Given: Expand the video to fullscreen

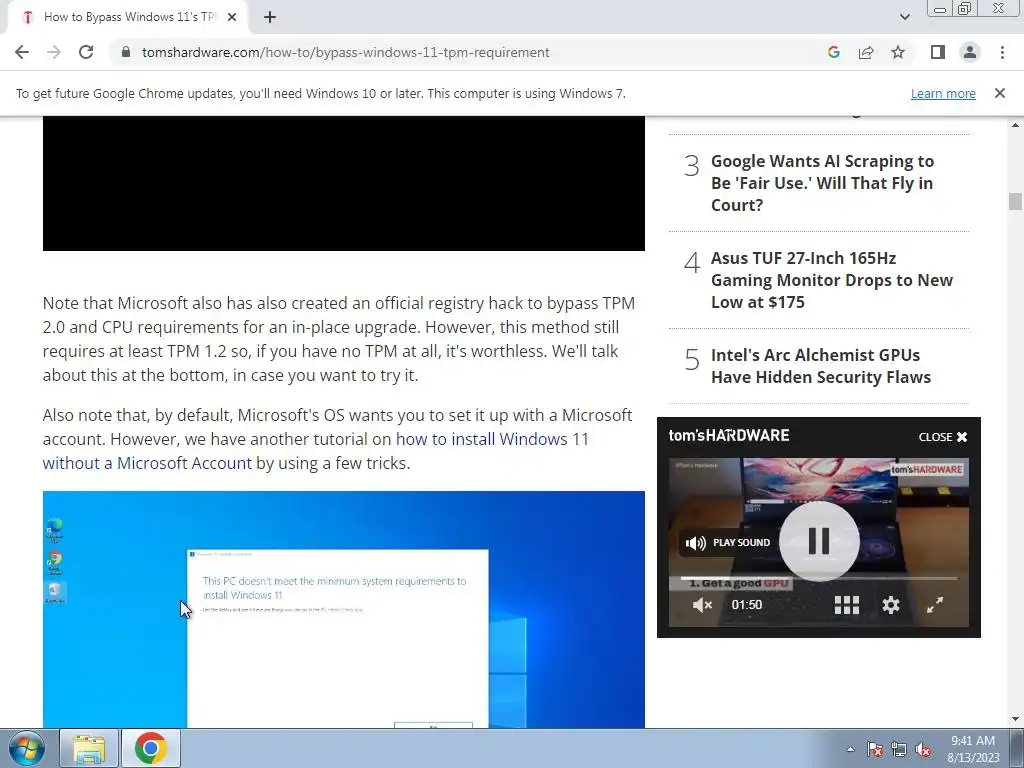Looking at the screenshot, I should [x=935, y=605].
